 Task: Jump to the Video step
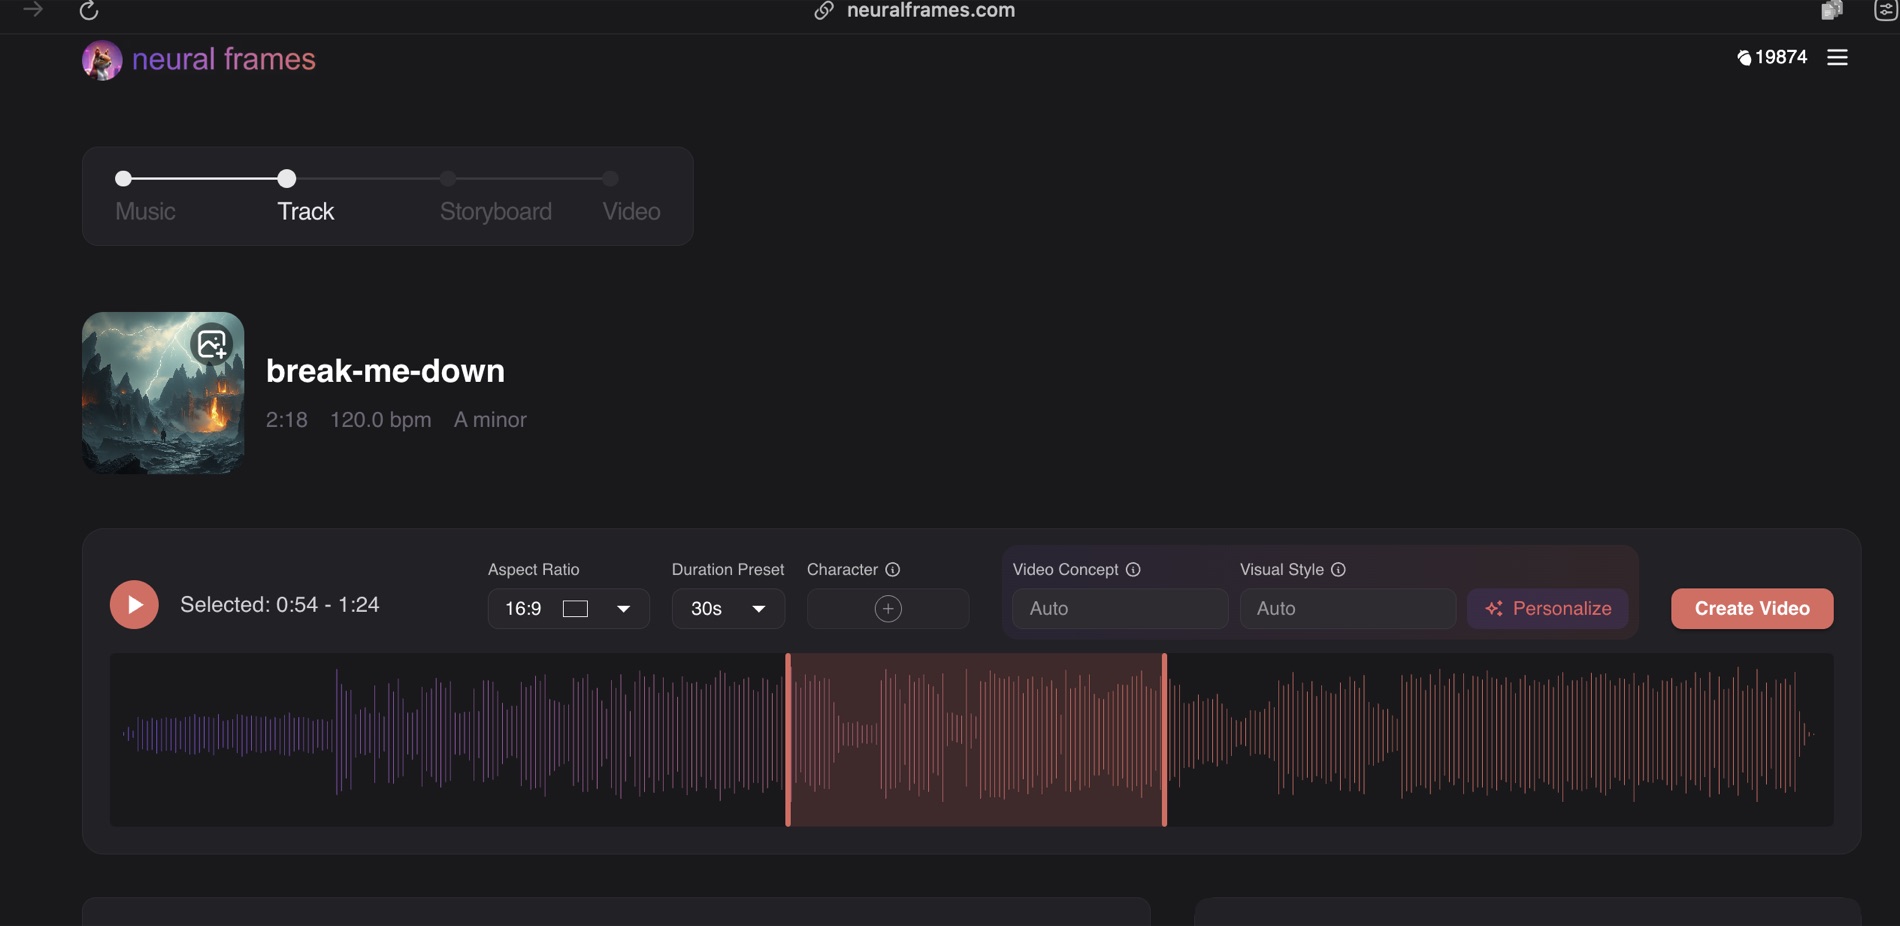pyautogui.click(x=631, y=211)
